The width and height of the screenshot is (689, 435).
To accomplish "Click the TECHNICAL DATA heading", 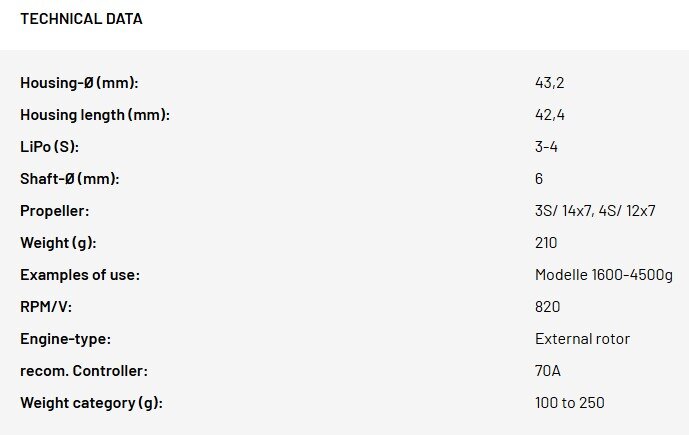I will click(x=81, y=19).
